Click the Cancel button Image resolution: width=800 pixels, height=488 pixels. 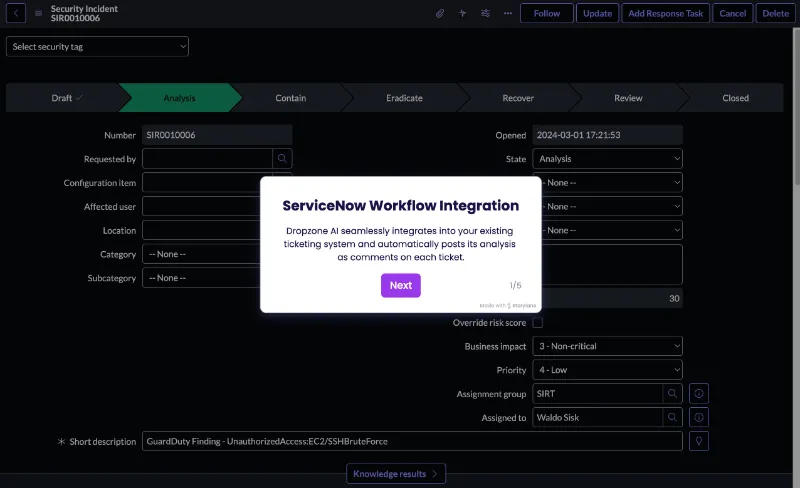coord(733,13)
